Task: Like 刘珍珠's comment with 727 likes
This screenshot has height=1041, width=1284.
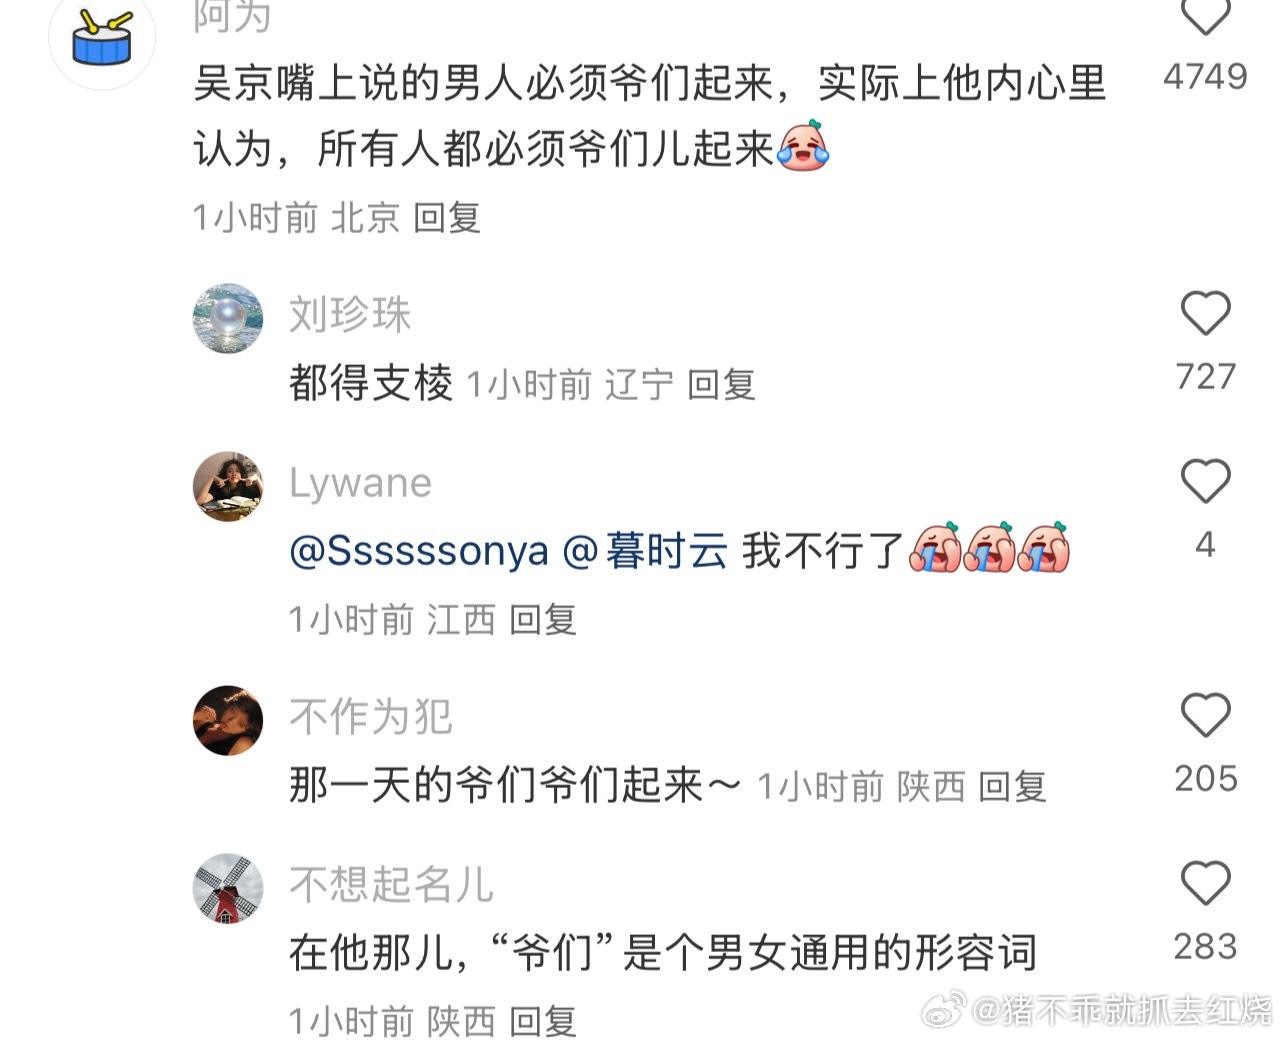Action: [1205, 313]
